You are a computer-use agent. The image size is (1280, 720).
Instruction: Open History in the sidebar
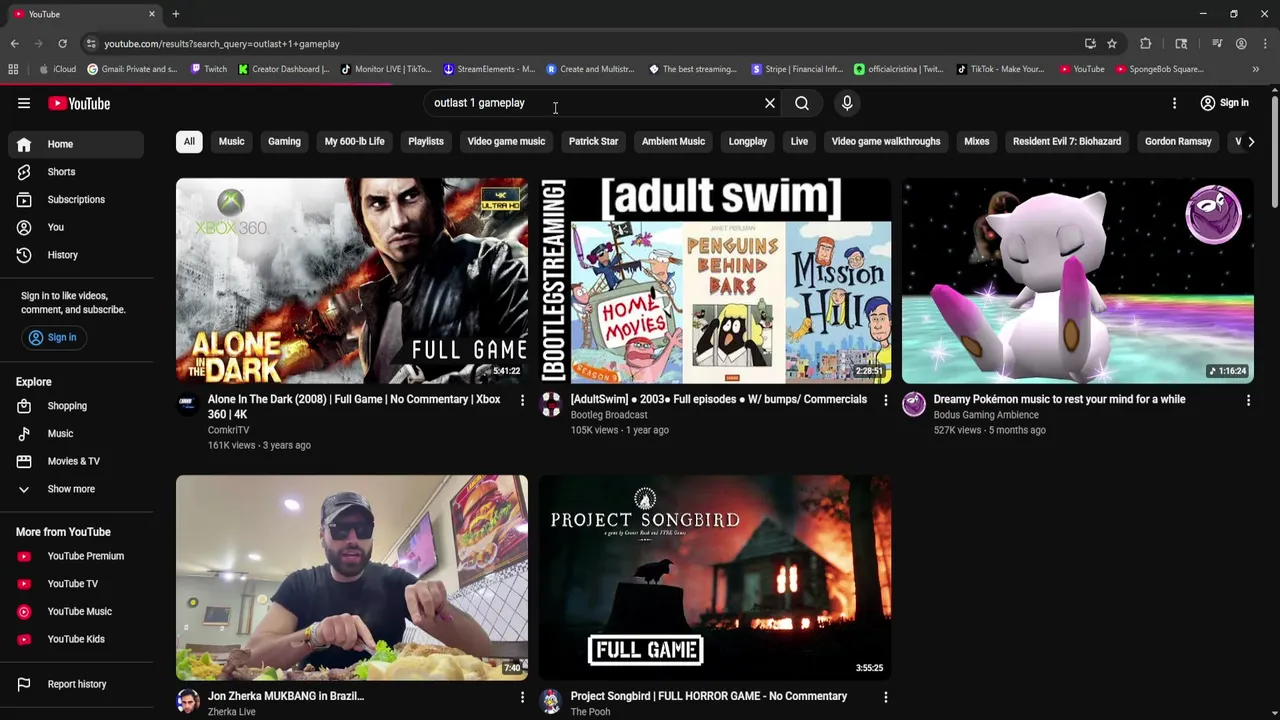[76, 255]
